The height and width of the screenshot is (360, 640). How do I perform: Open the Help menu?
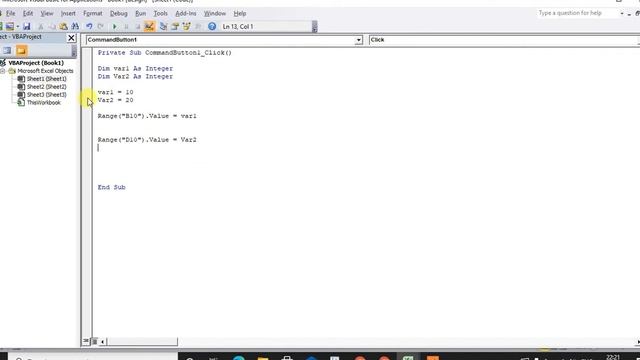point(240,13)
